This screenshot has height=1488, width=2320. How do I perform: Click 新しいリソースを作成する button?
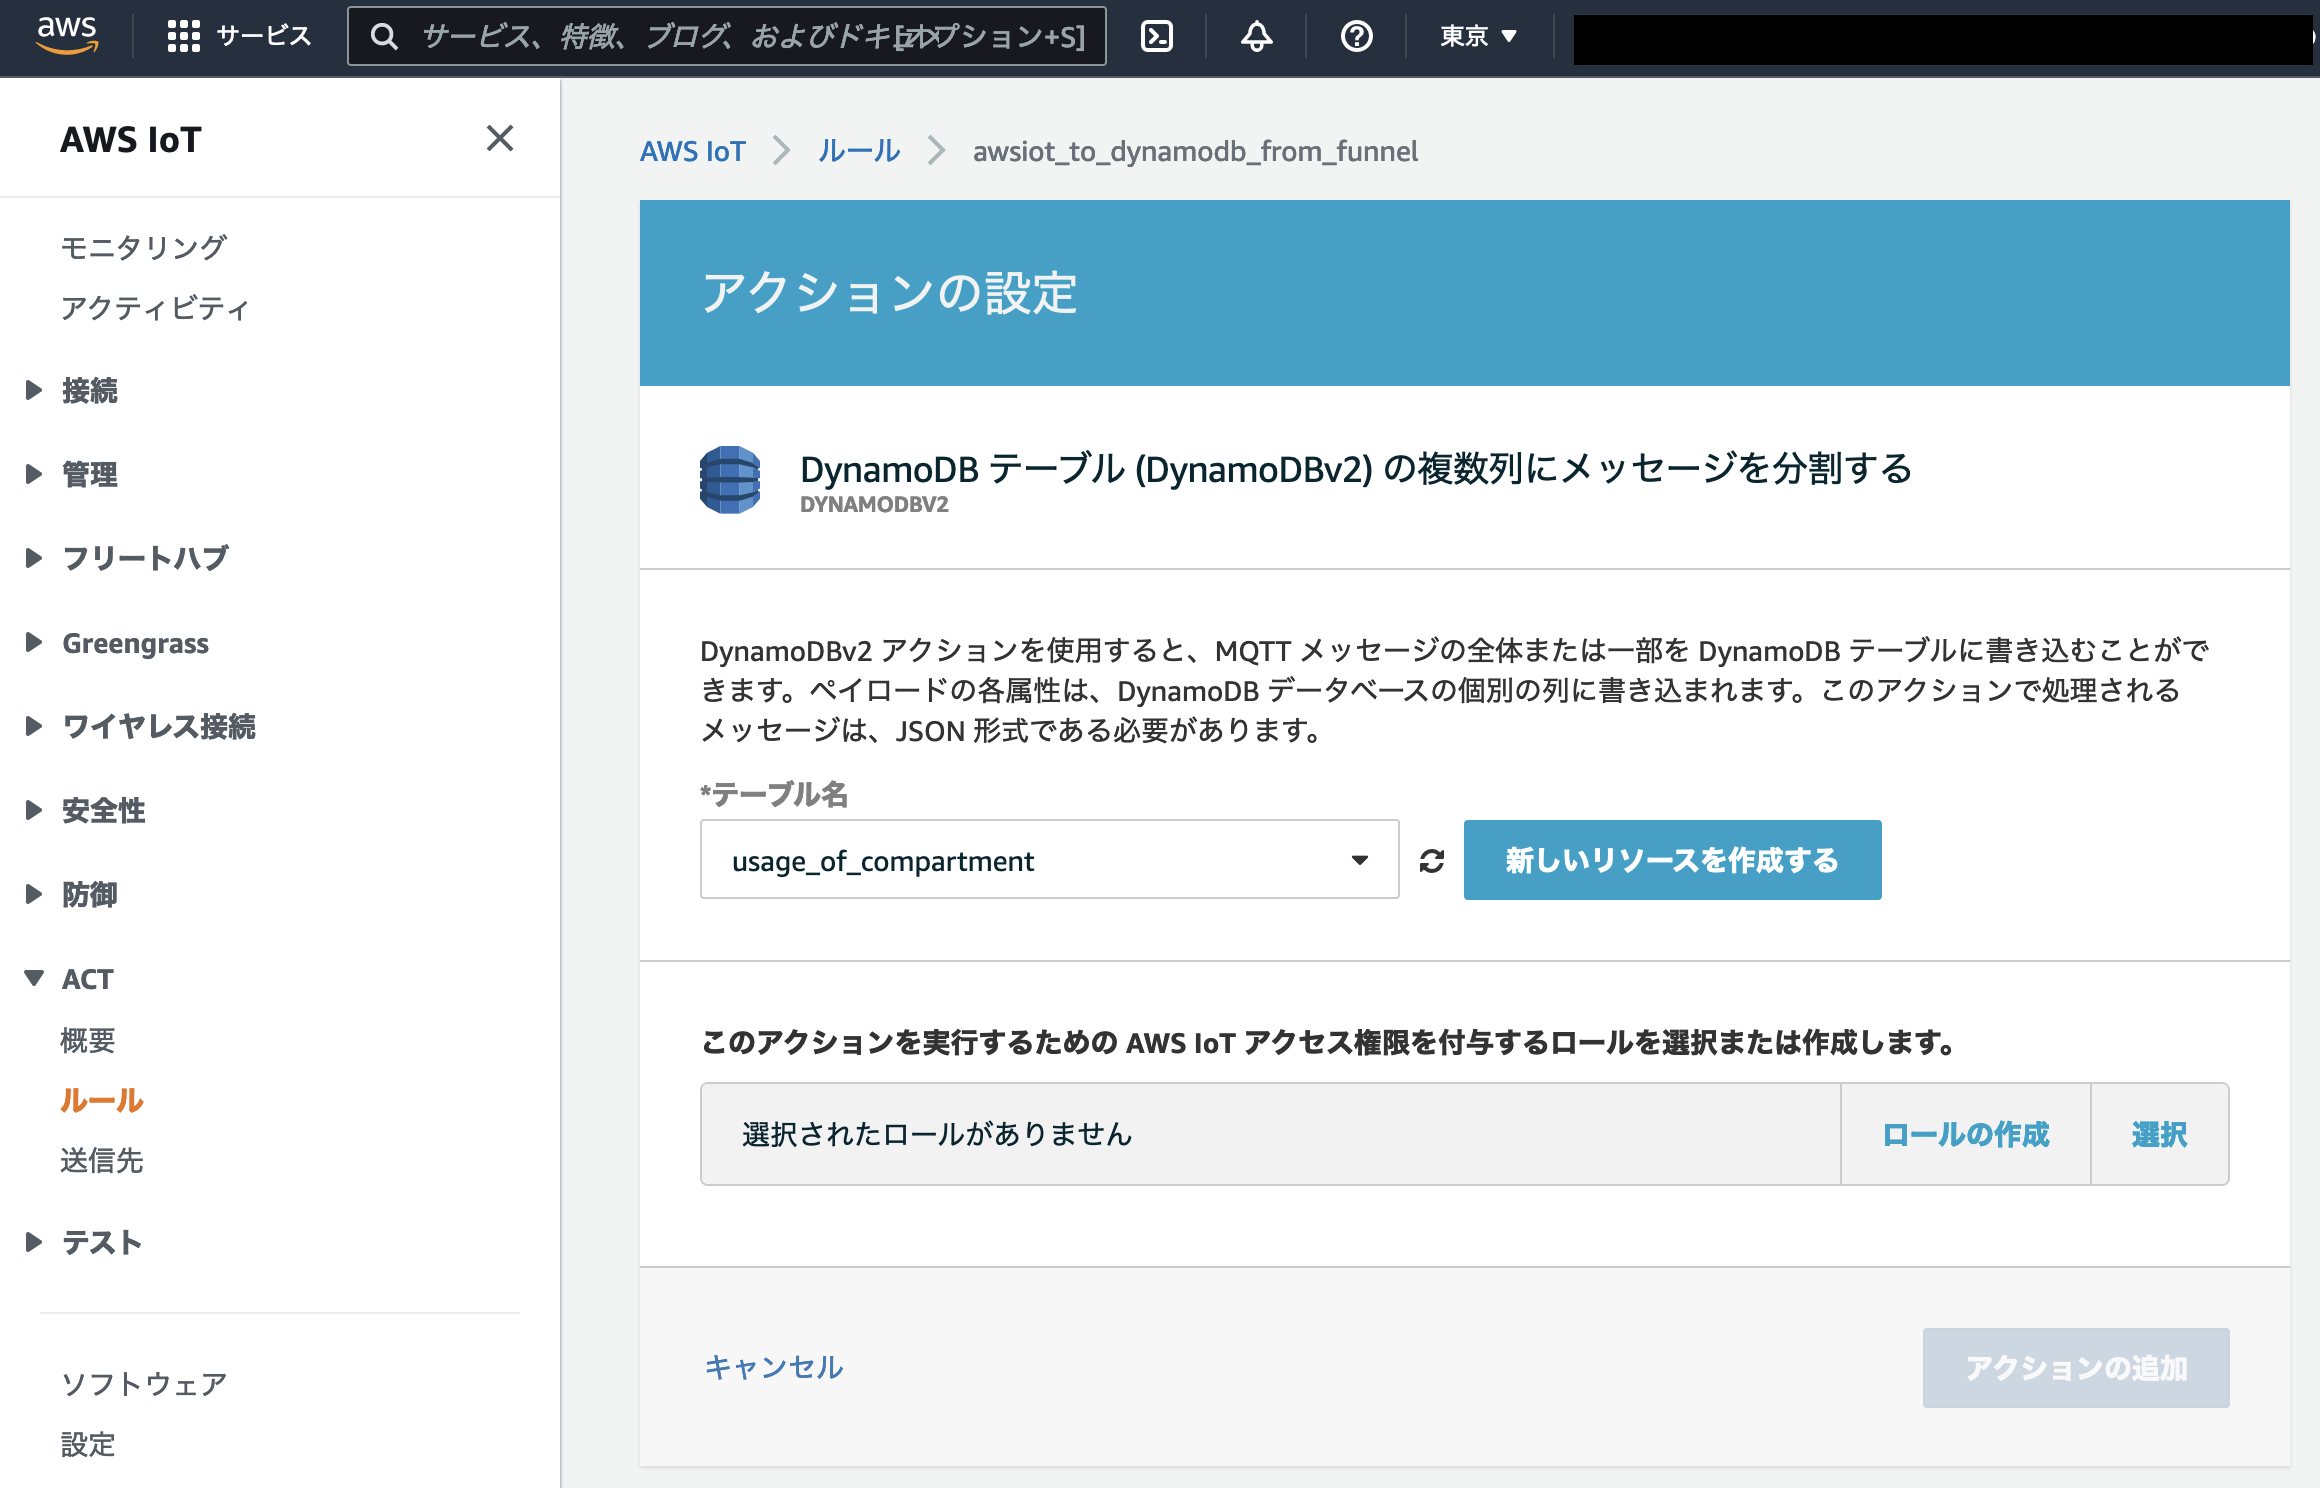1671,859
